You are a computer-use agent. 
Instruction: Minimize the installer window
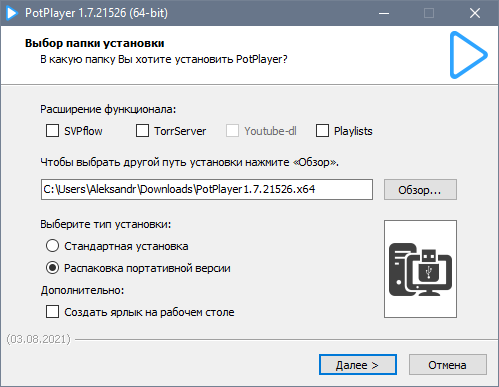(384, 13)
